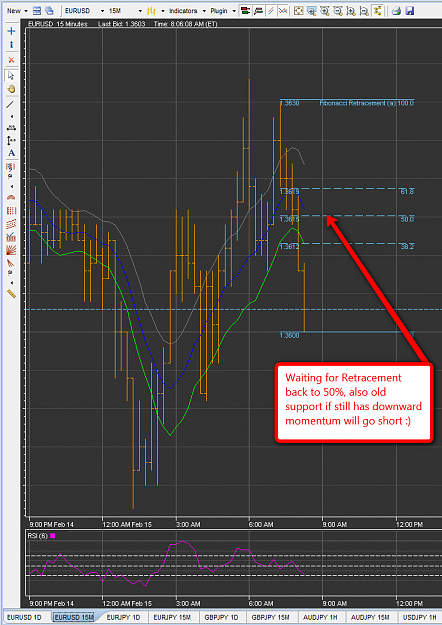The height and width of the screenshot is (625, 442).
Task: Open the chart type dropdown arrow
Action: tap(163, 11)
